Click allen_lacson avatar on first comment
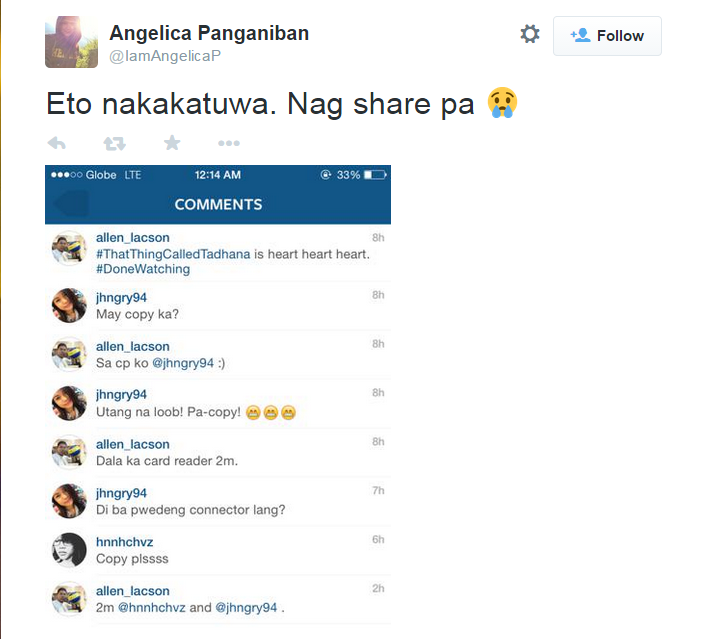This screenshot has height=639, width=705. pos(69,248)
